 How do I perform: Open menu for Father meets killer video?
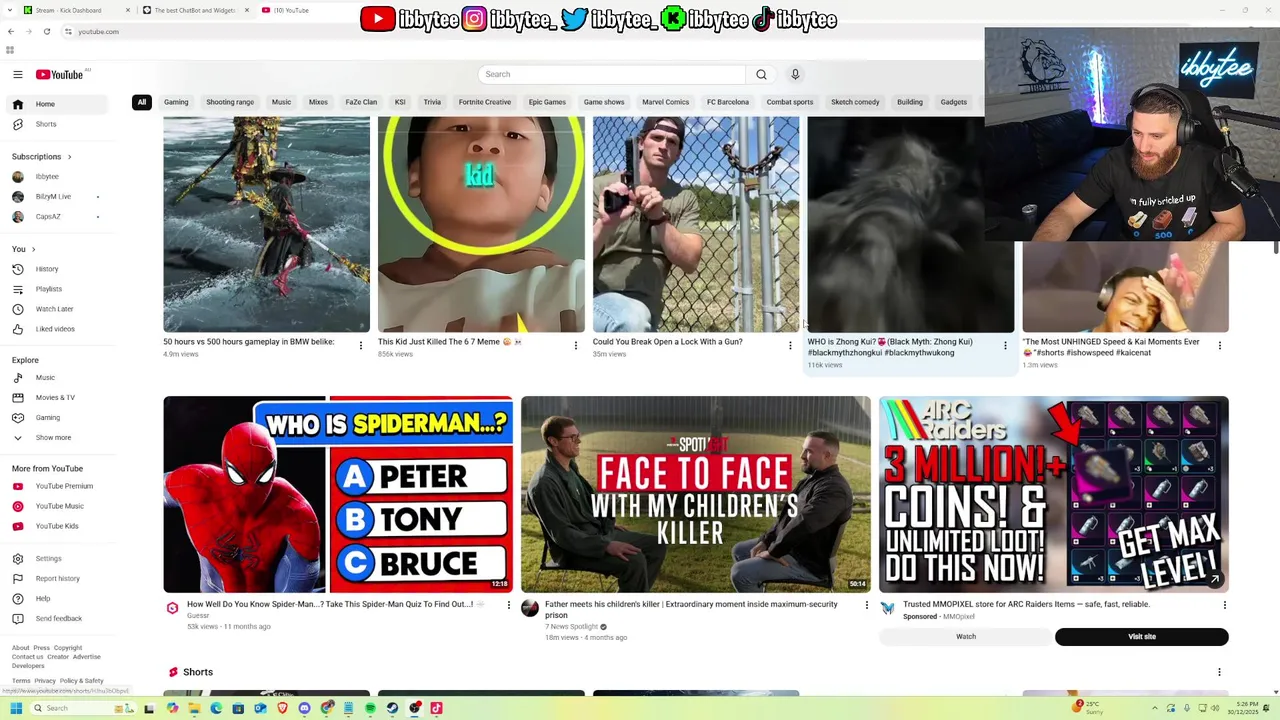pos(866,605)
